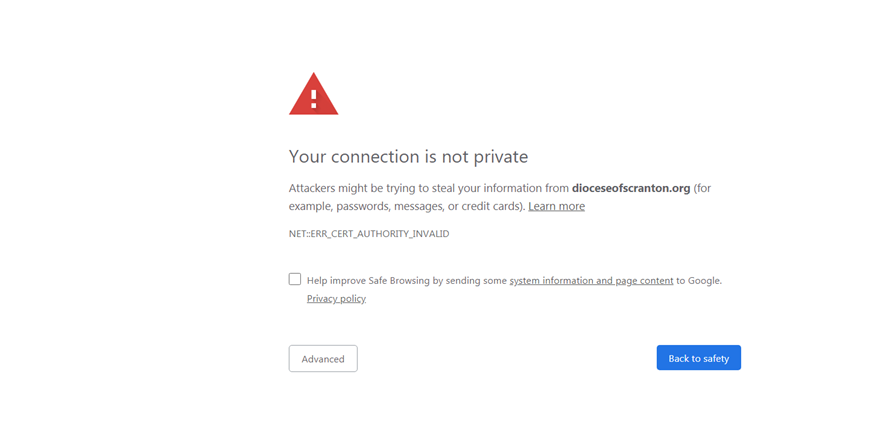
Task: Open "system information and page content" link
Action: [591, 281]
